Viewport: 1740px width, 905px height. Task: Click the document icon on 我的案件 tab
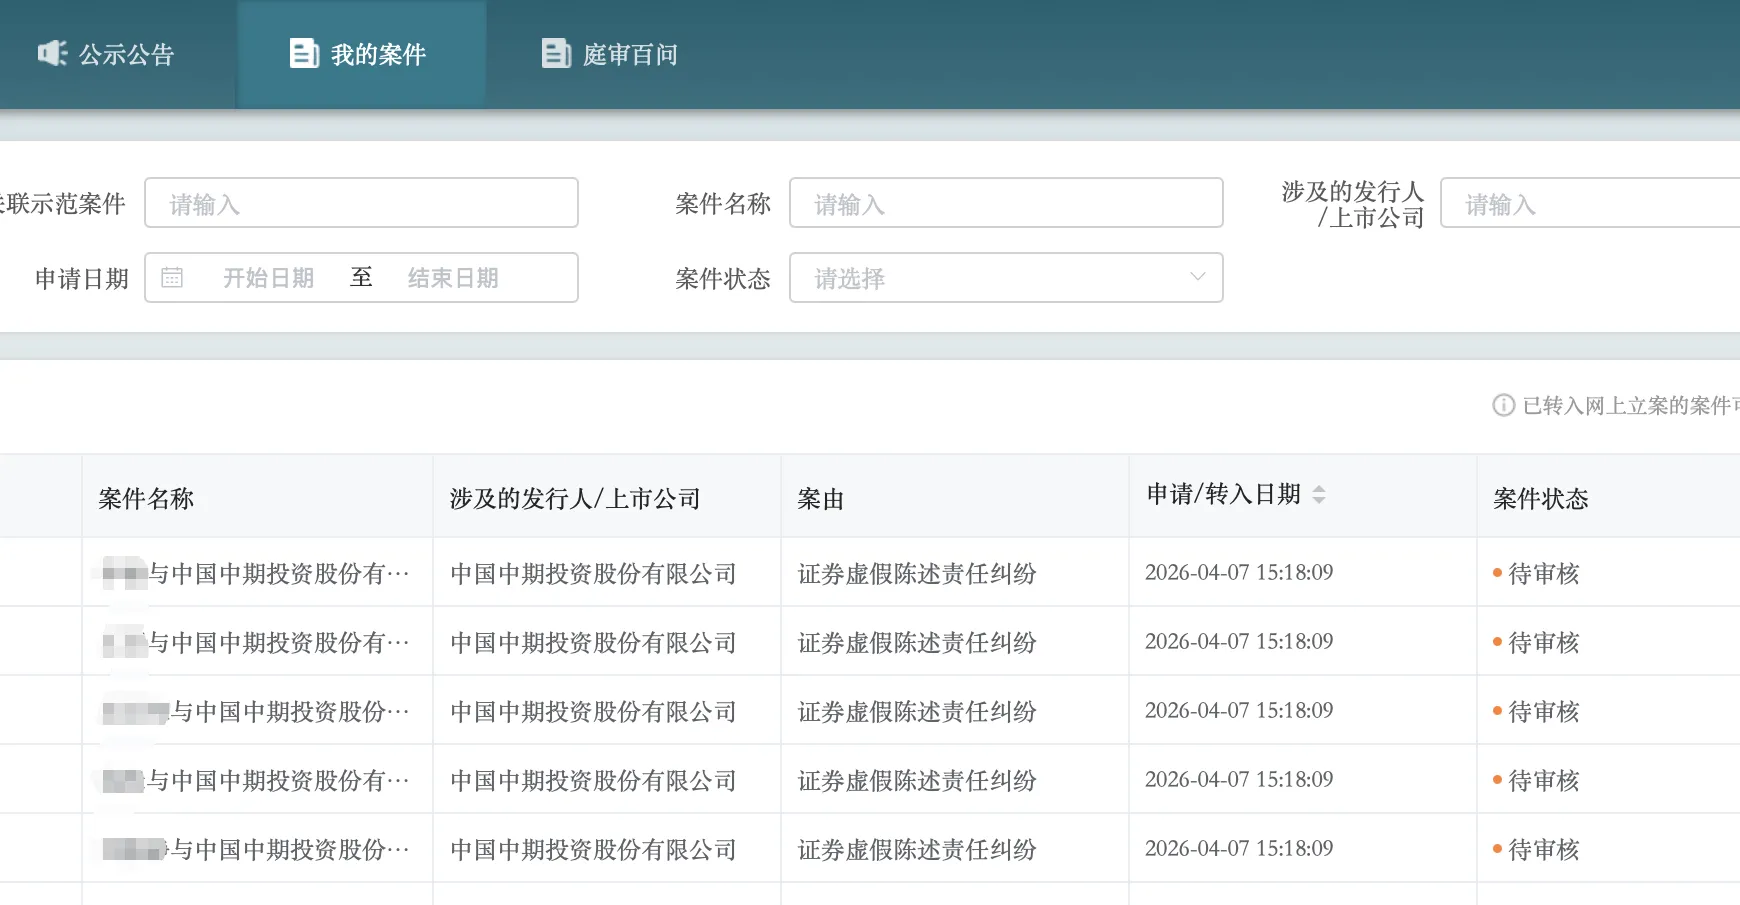(x=304, y=54)
